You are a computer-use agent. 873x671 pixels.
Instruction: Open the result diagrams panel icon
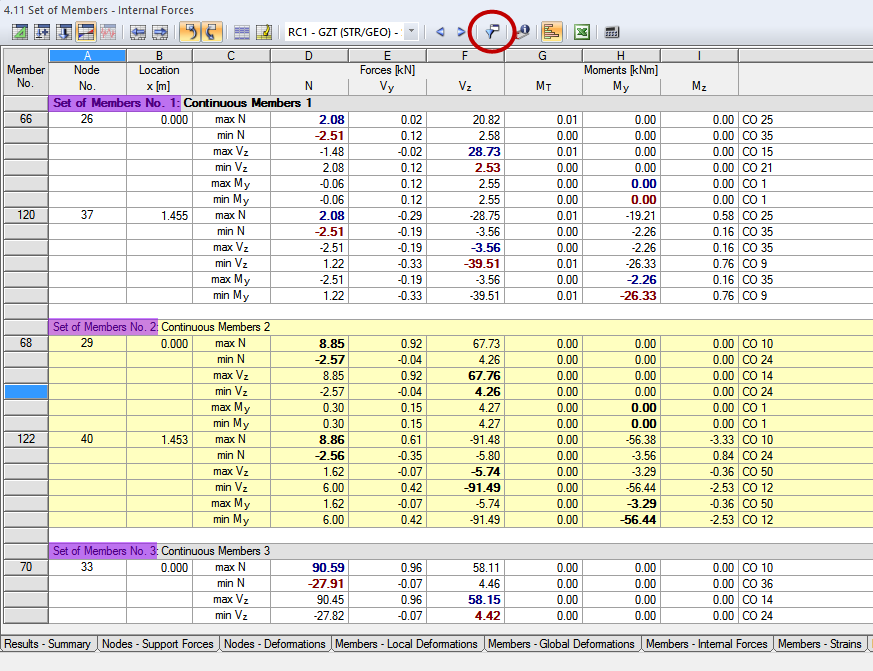tap(551, 31)
